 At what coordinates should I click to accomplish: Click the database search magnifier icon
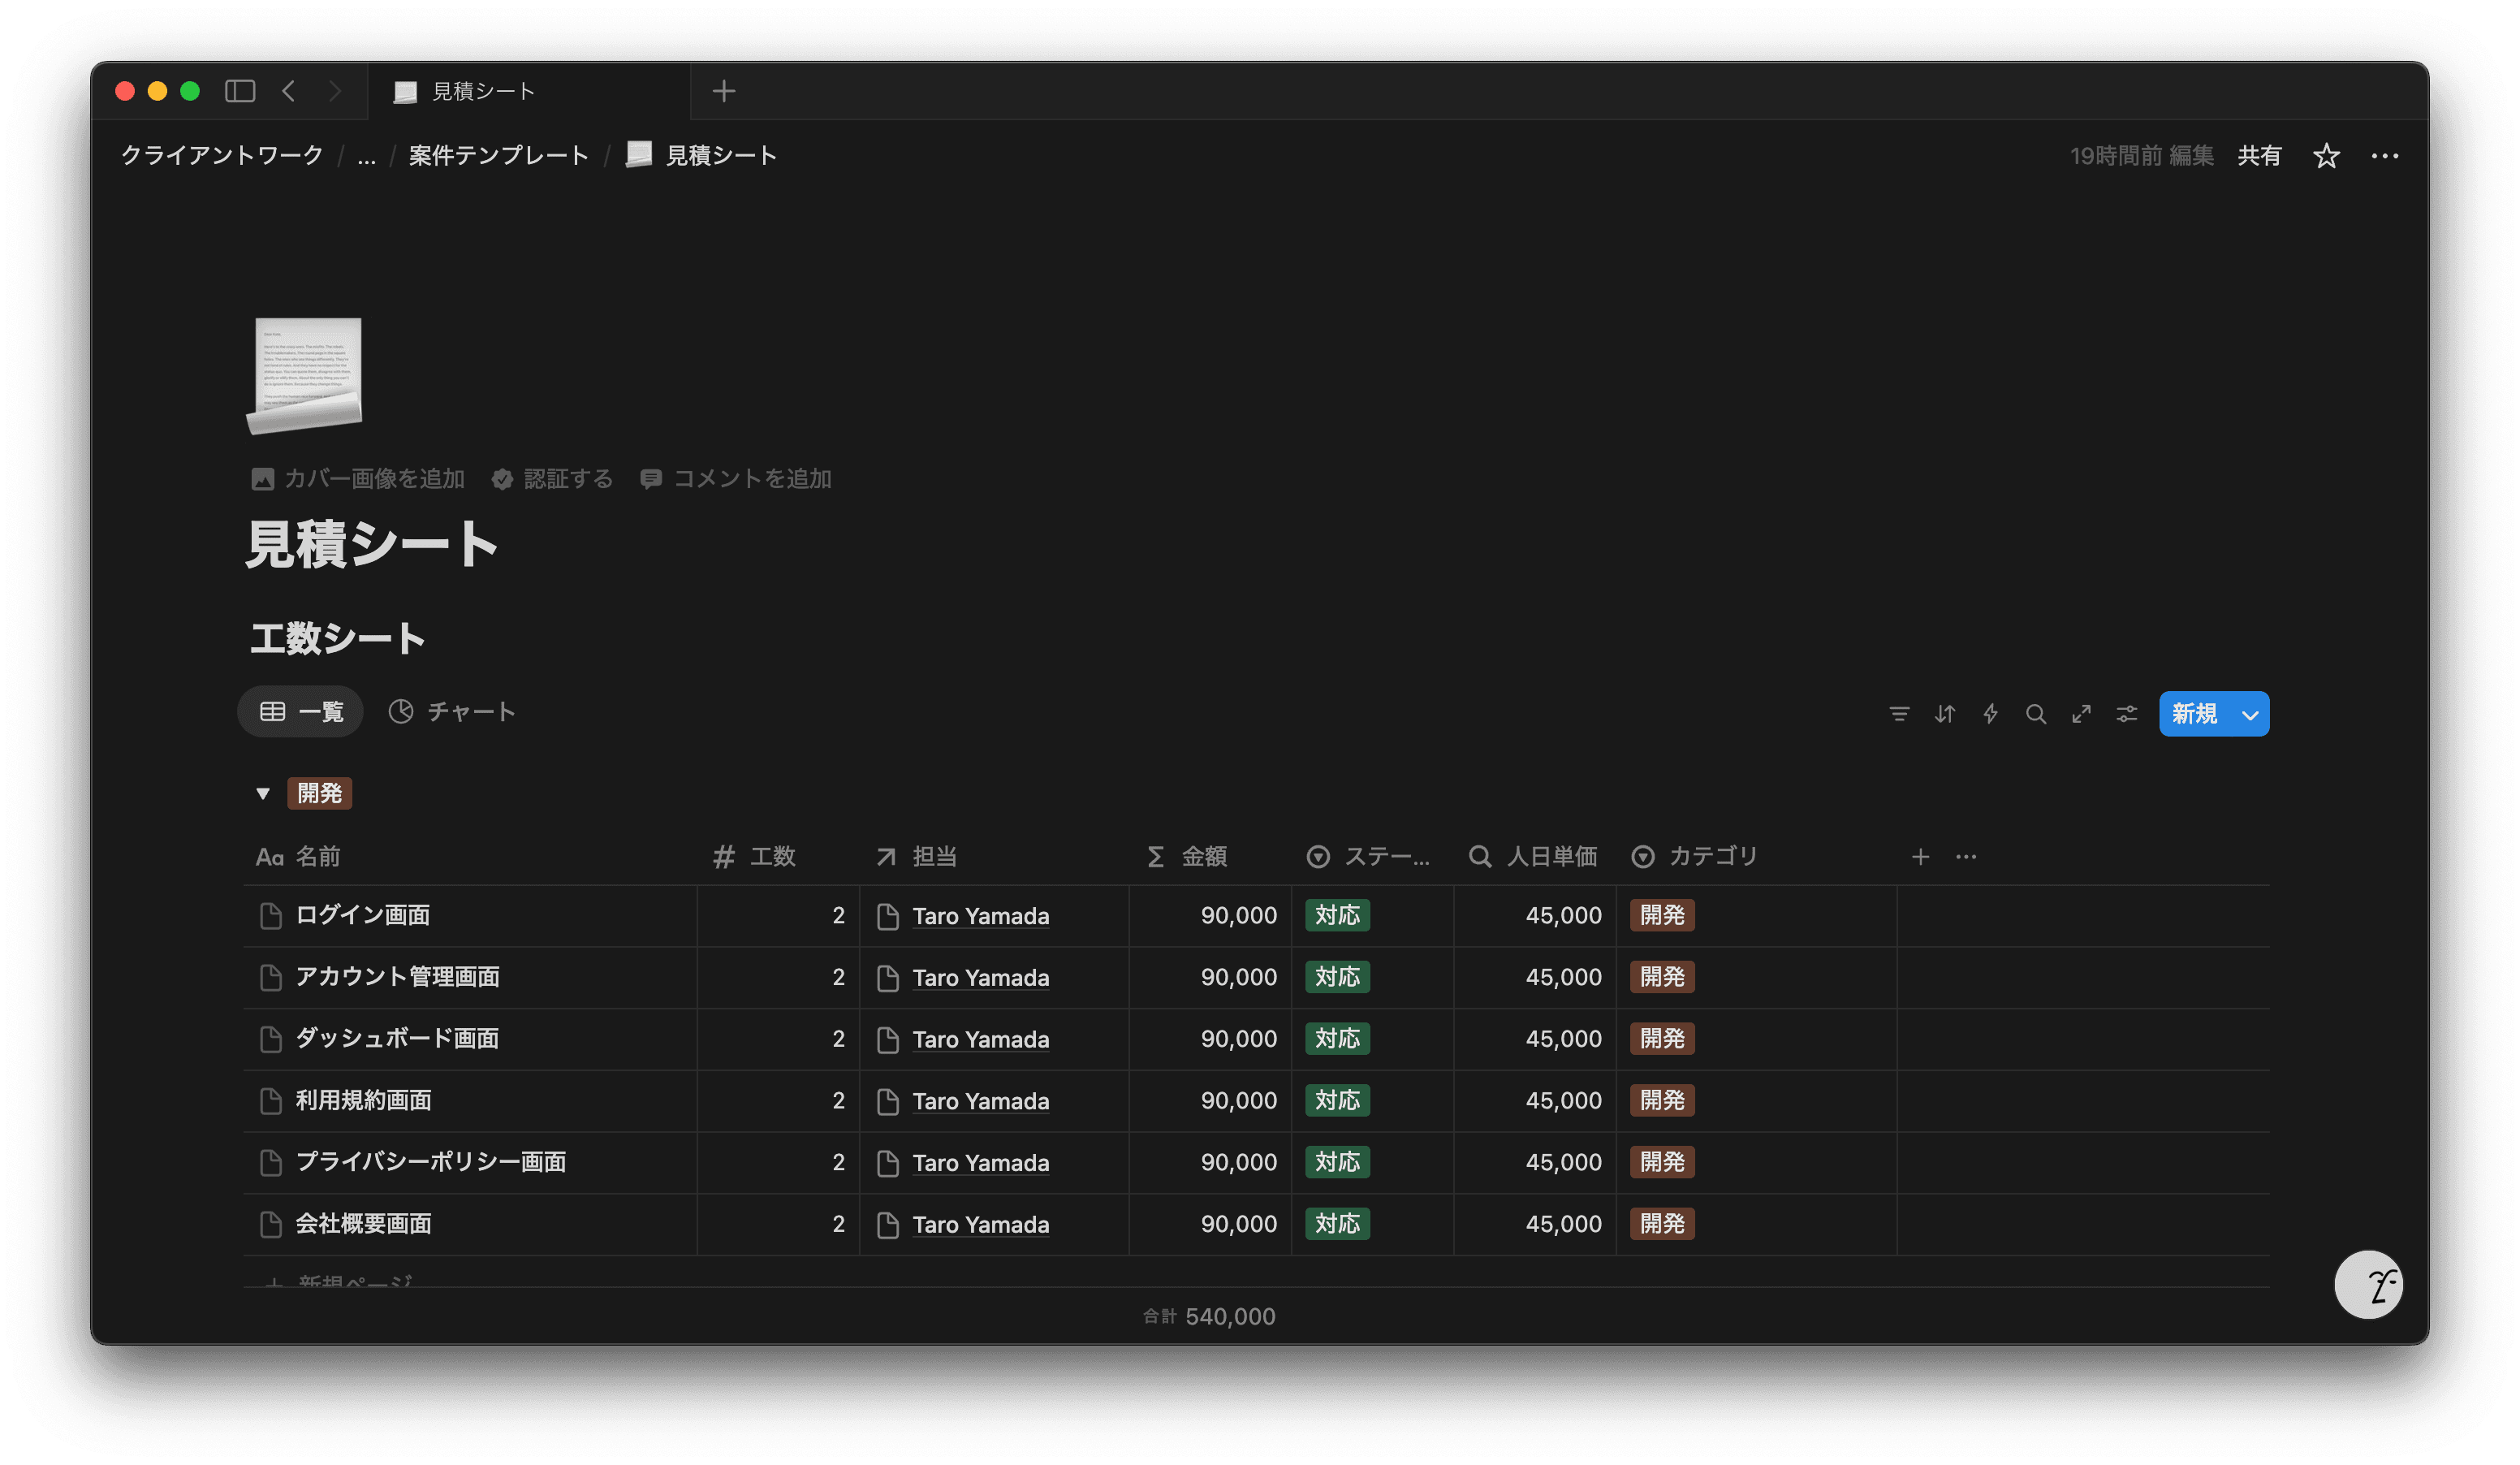2035,714
